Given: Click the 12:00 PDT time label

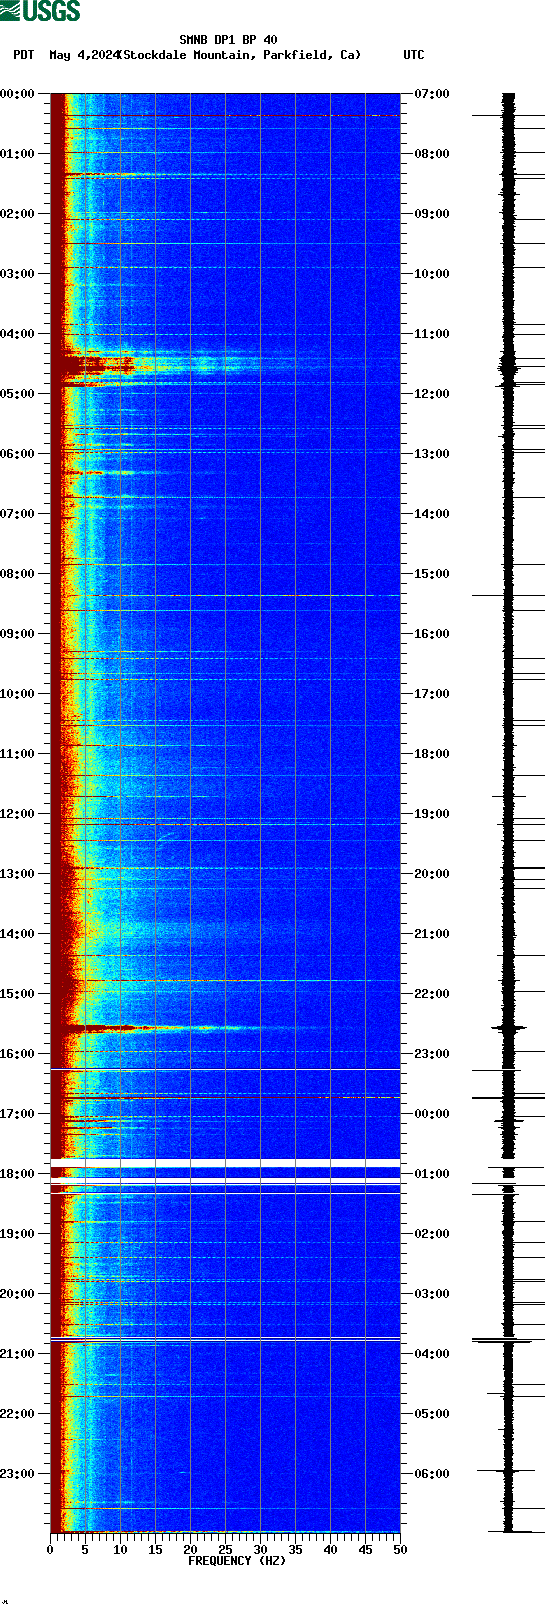Looking at the screenshot, I should [x=18, y=814].
